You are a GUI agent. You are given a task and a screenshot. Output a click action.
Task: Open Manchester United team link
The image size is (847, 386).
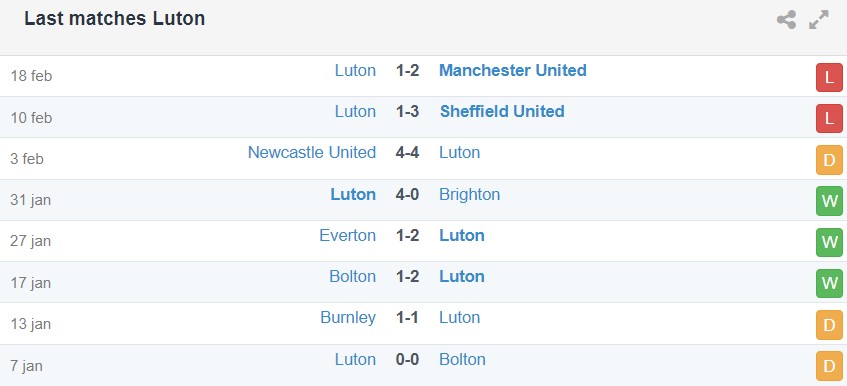coord(513,70)
